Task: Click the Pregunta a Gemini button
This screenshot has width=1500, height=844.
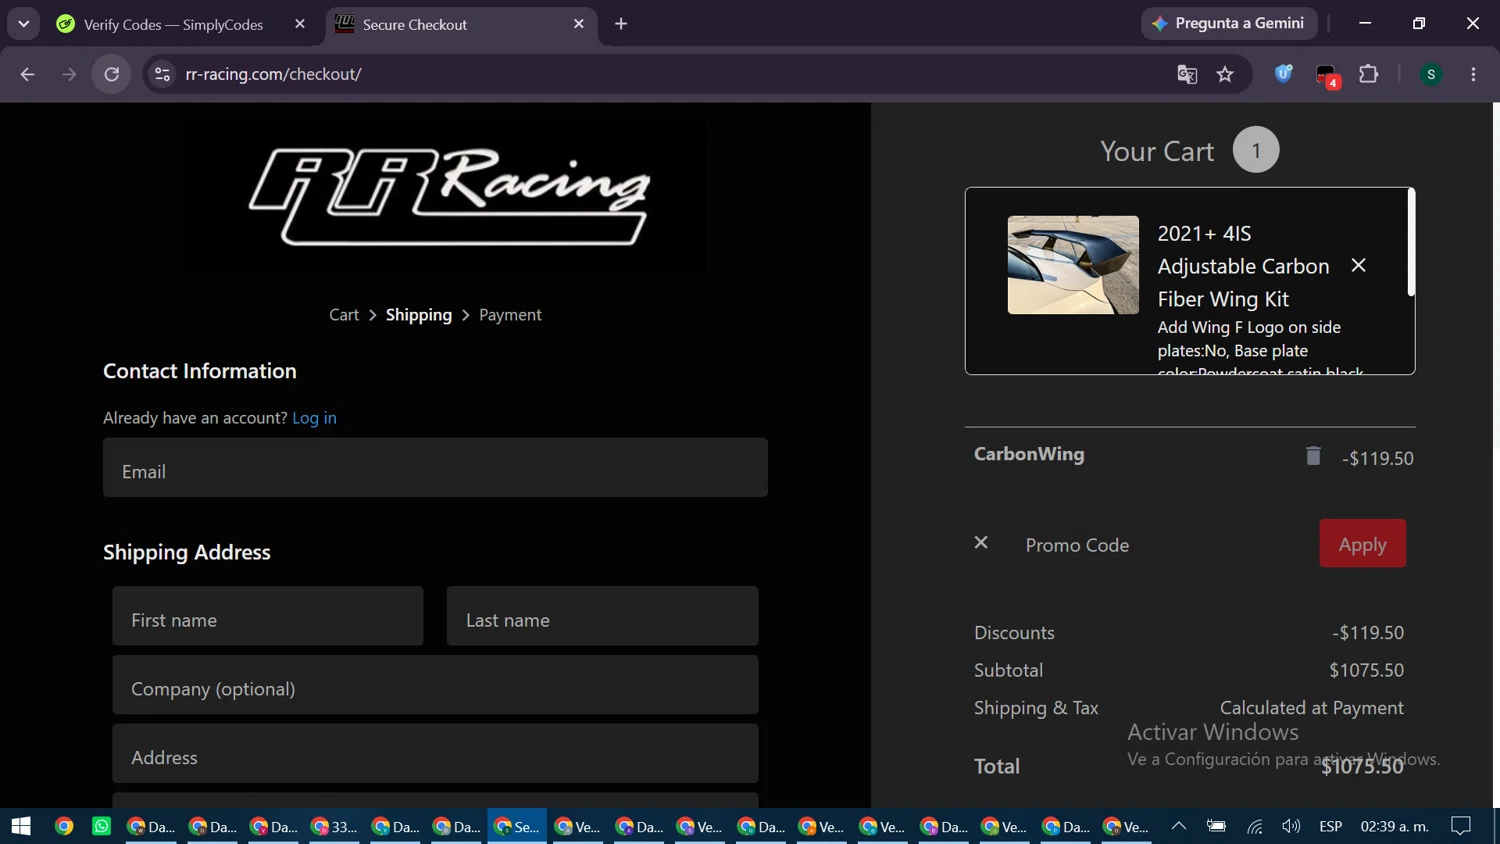Action: pos(1229,23)
